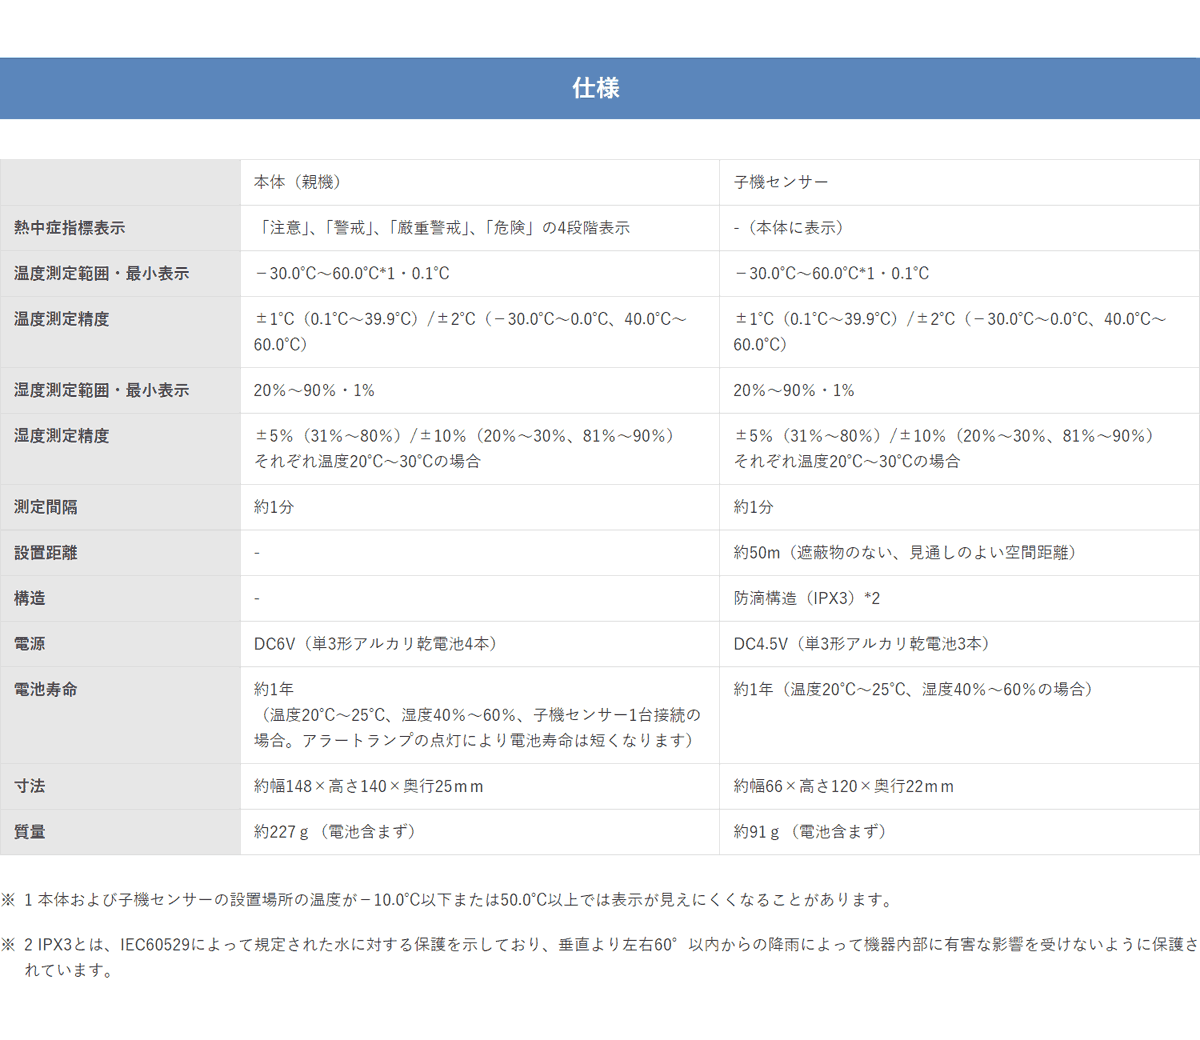Screen dimensions: 1200x1040
Task: Click the -（本体に表示） cell
Action: [x=959, y=228]
